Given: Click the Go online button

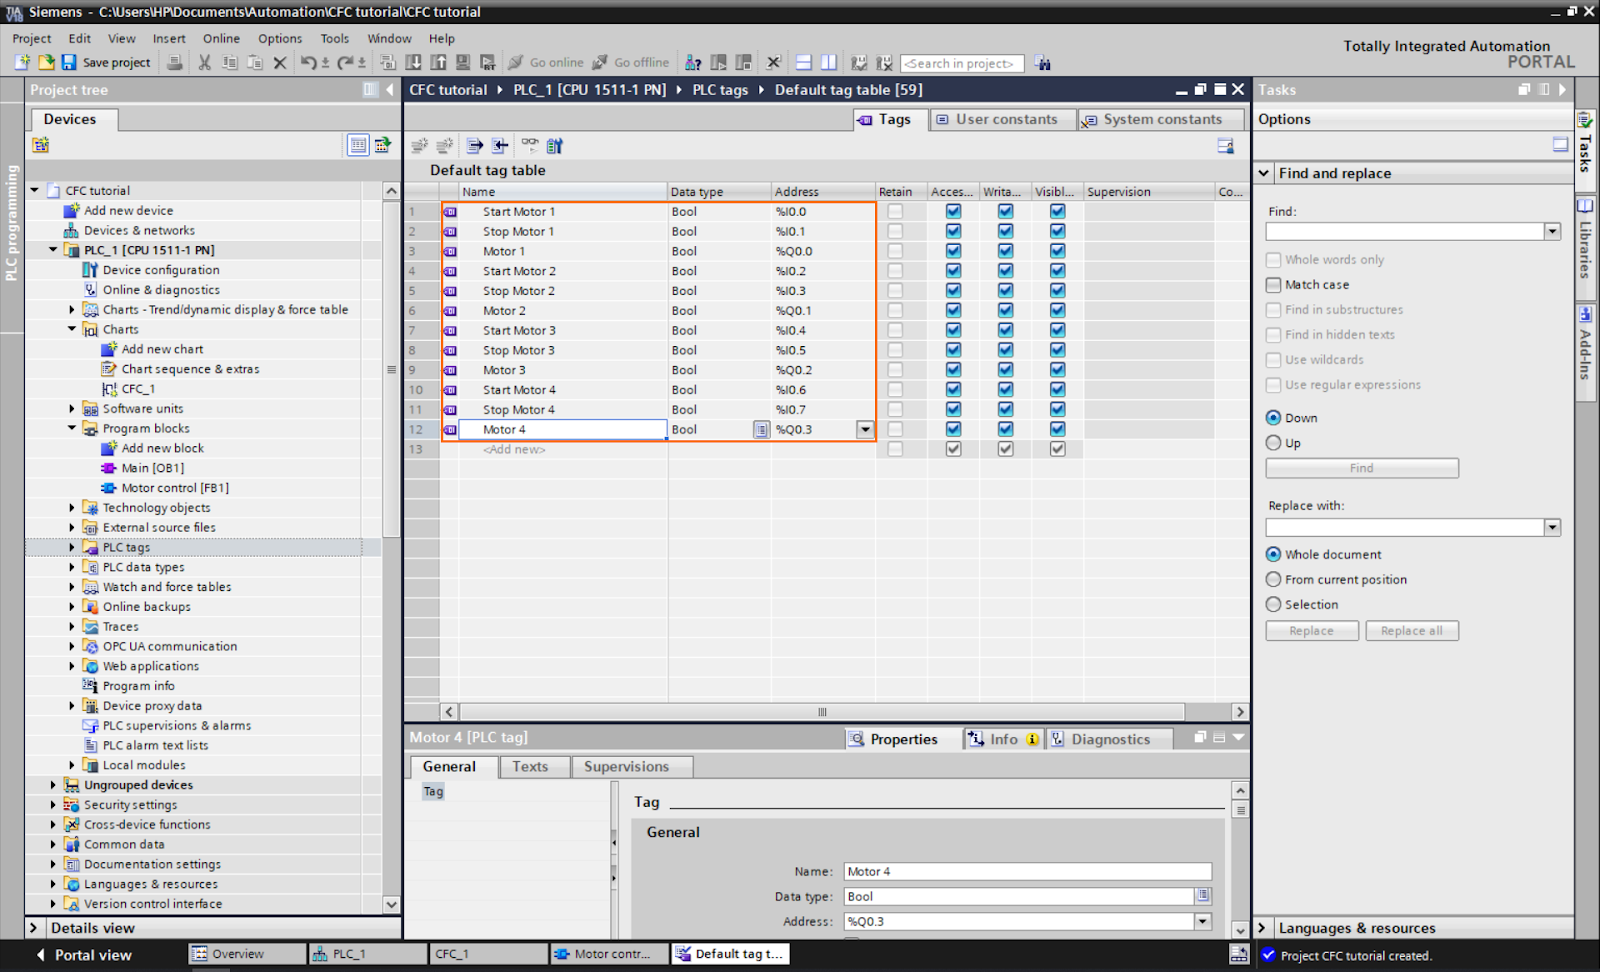Looking at the screenshot, I should point(548,62).
